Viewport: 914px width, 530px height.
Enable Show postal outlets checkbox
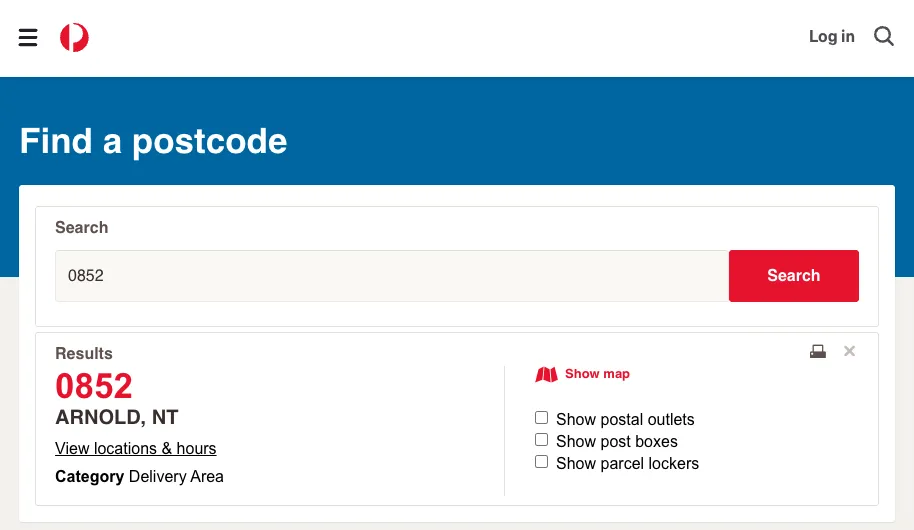click(542, 418)
